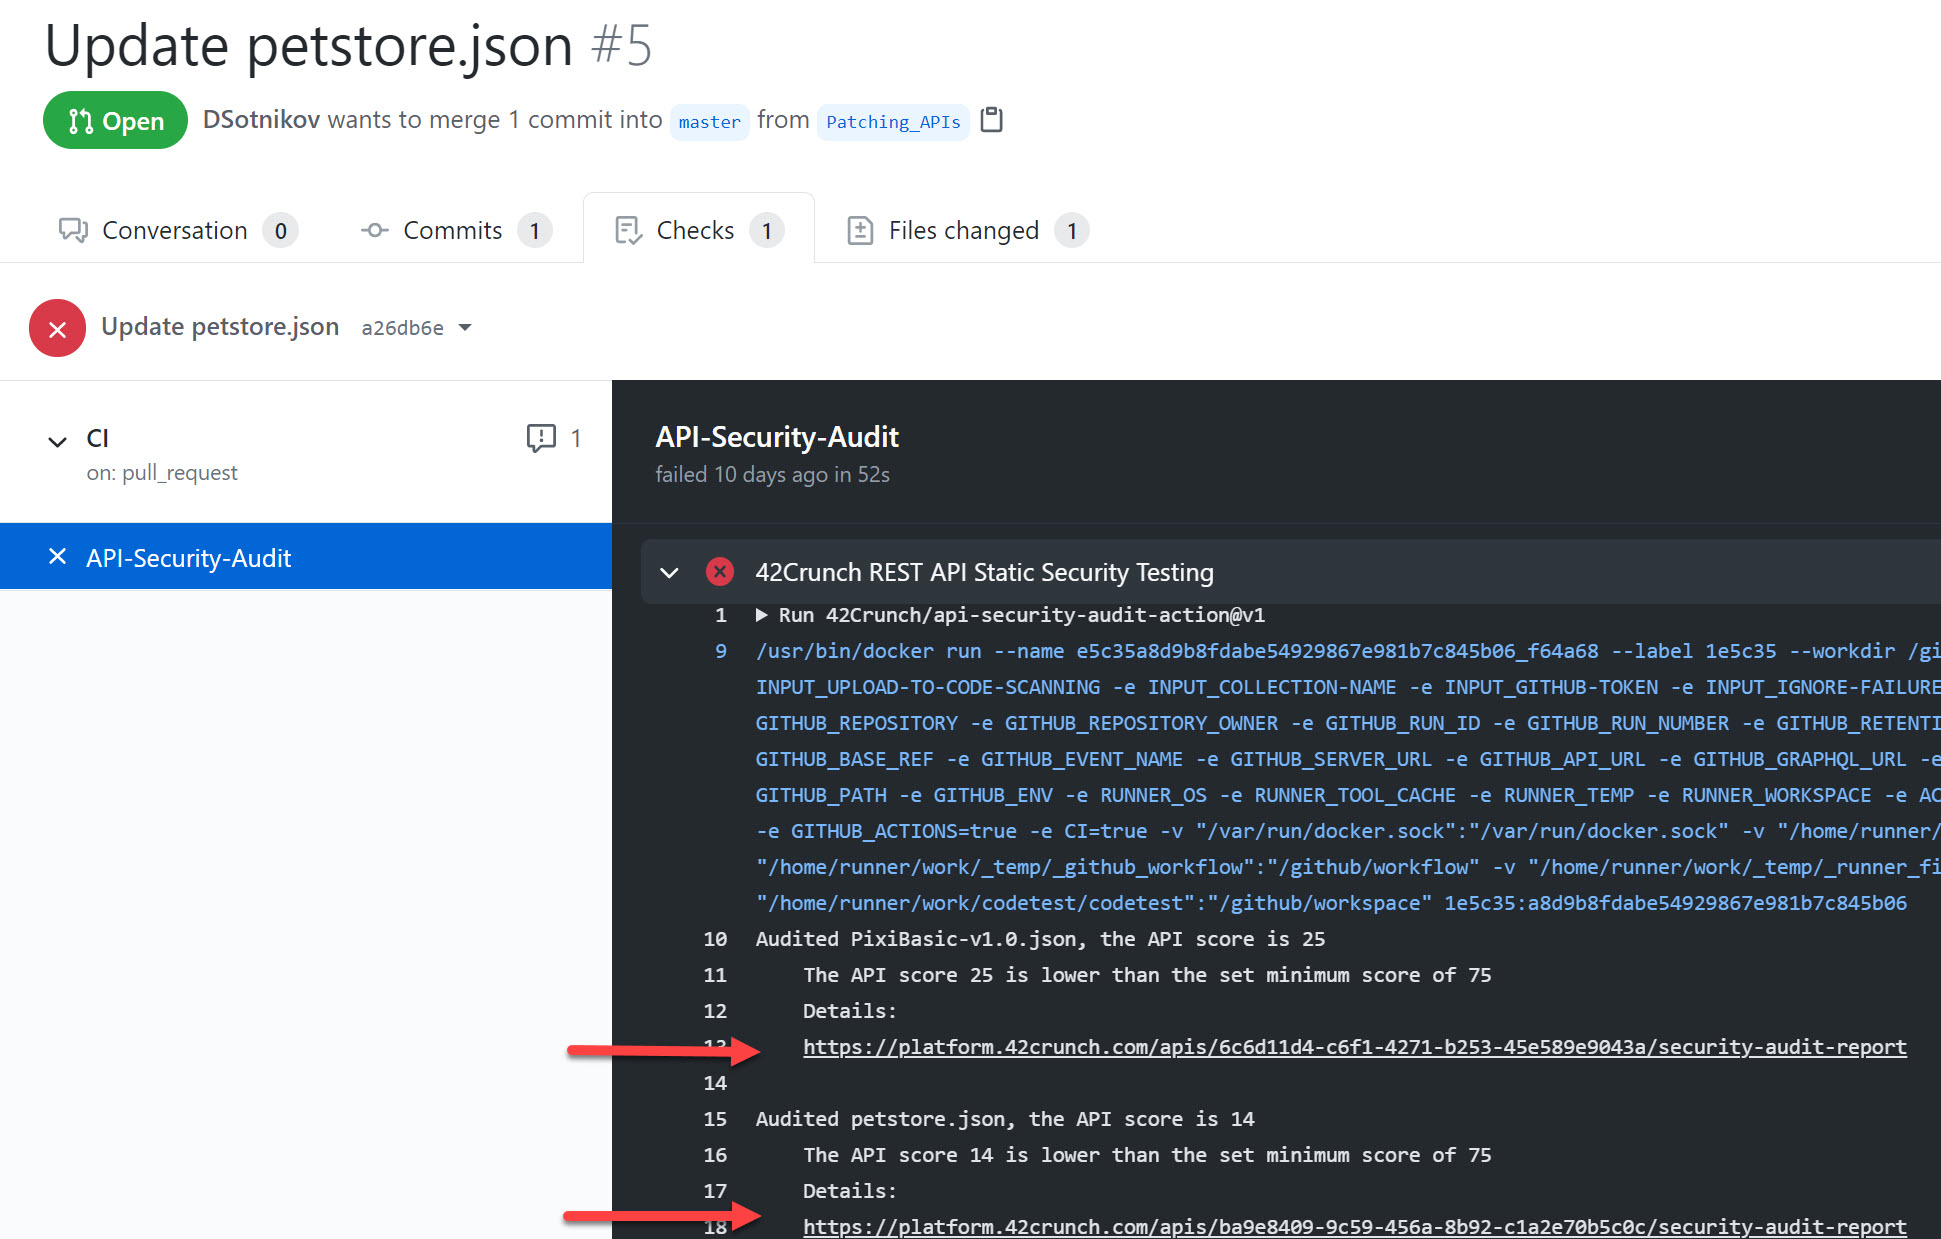This screenshot has width=1941, height=1239.
Task: Click the green Open pull request badge
Action: tap(115, 121)
